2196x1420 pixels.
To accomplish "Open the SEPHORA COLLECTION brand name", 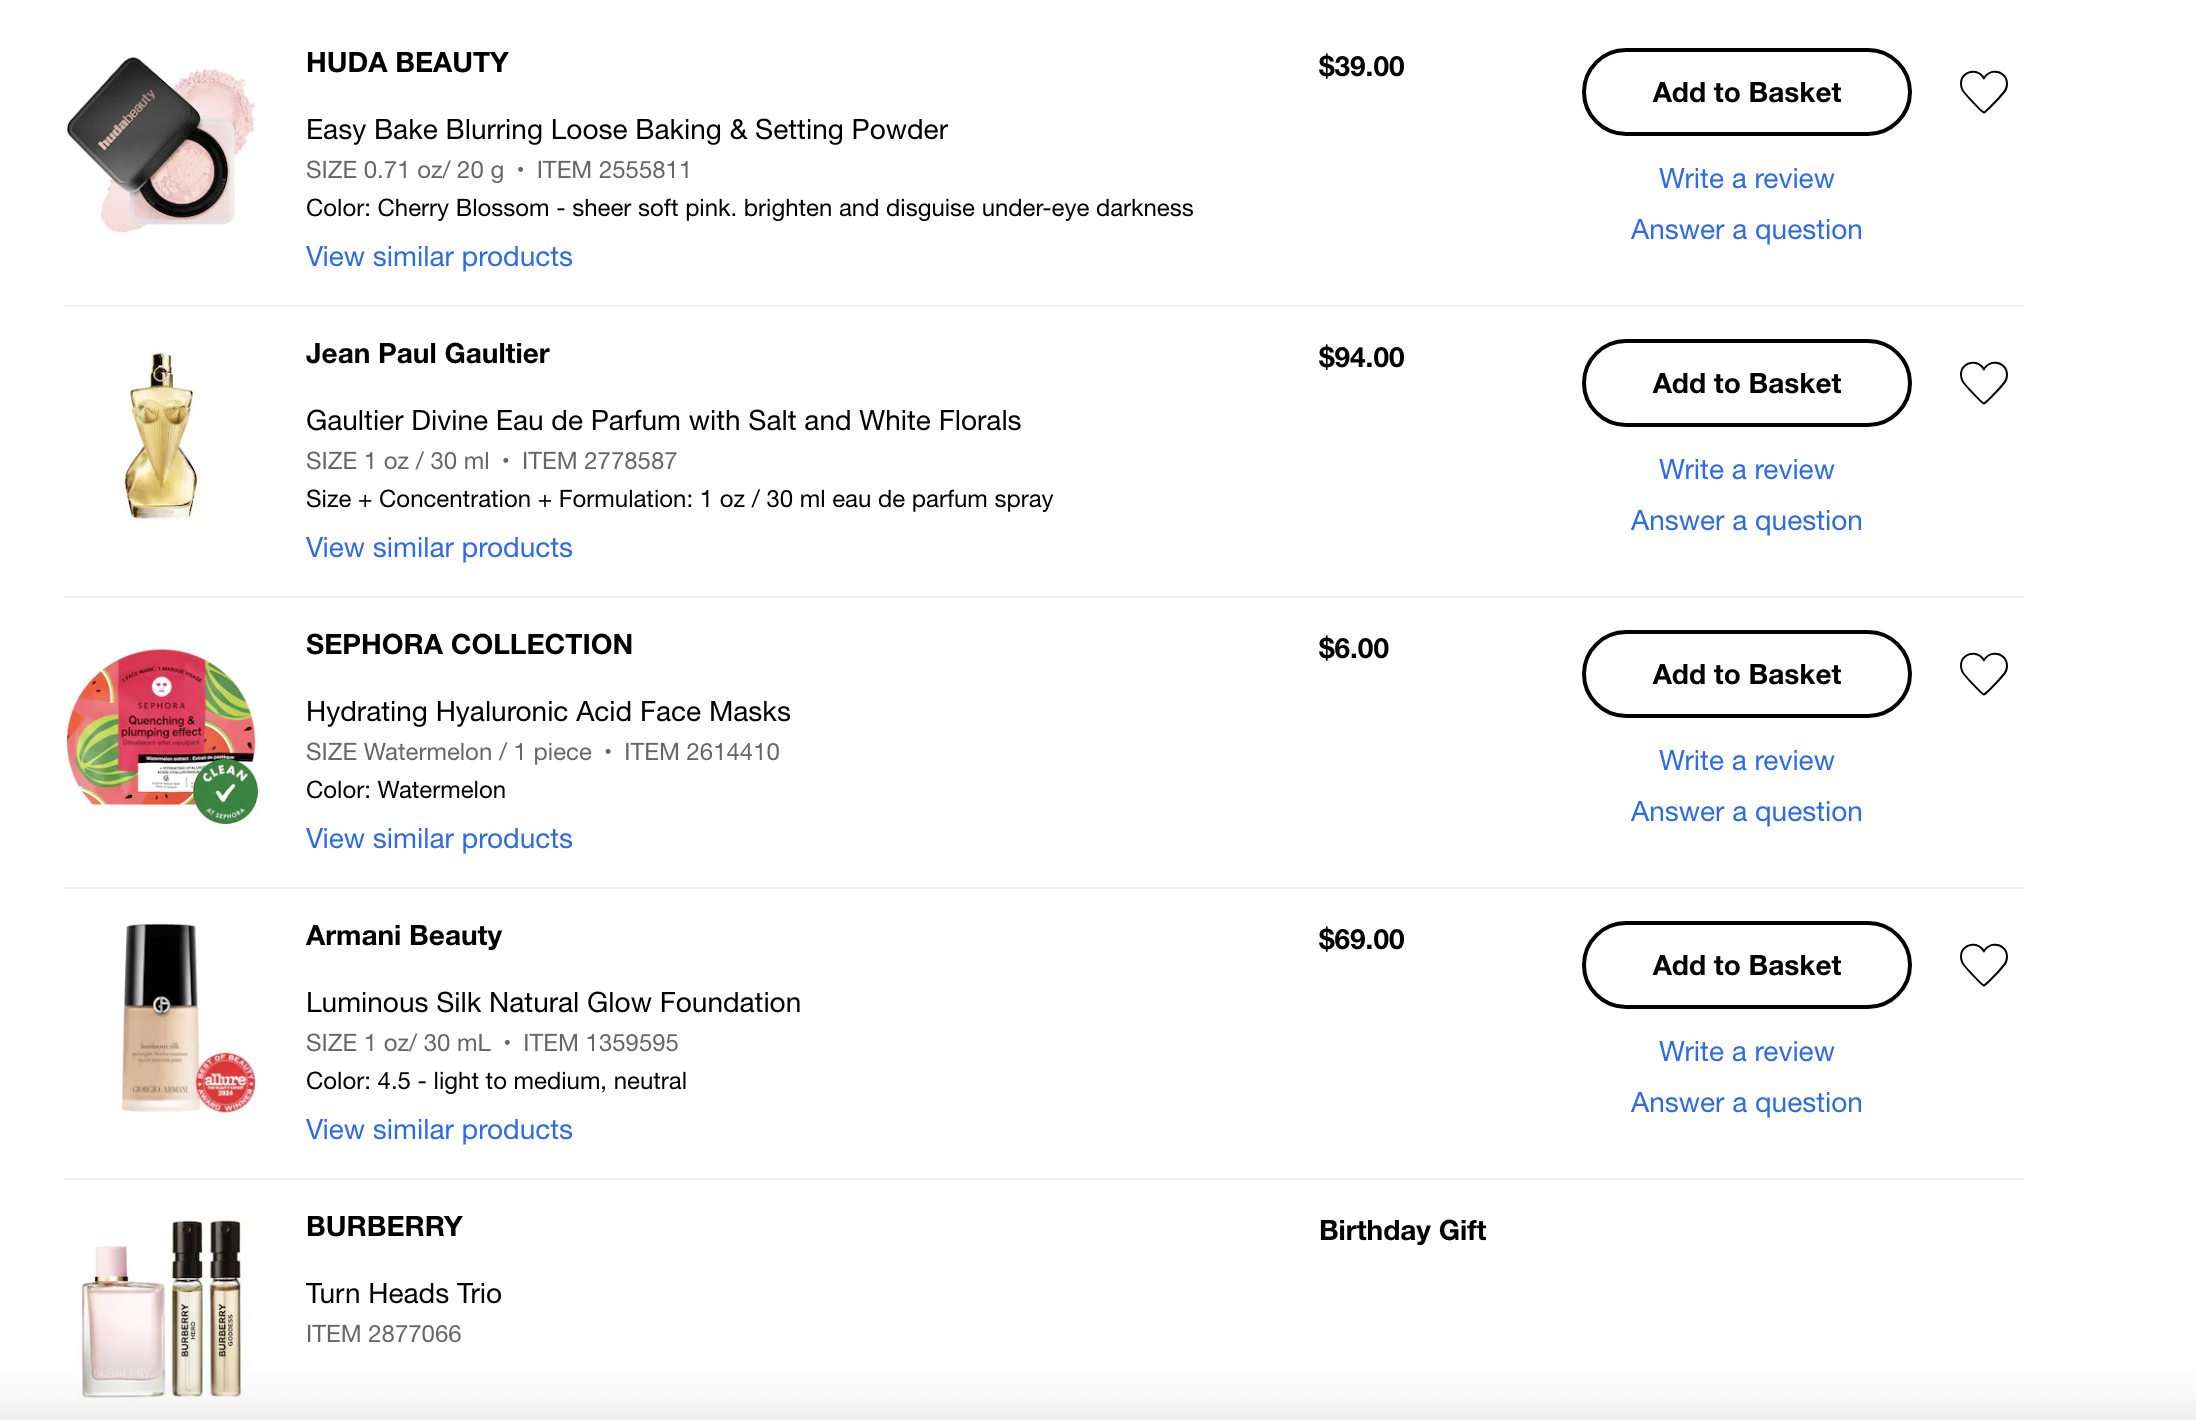I will click(469, 645).
